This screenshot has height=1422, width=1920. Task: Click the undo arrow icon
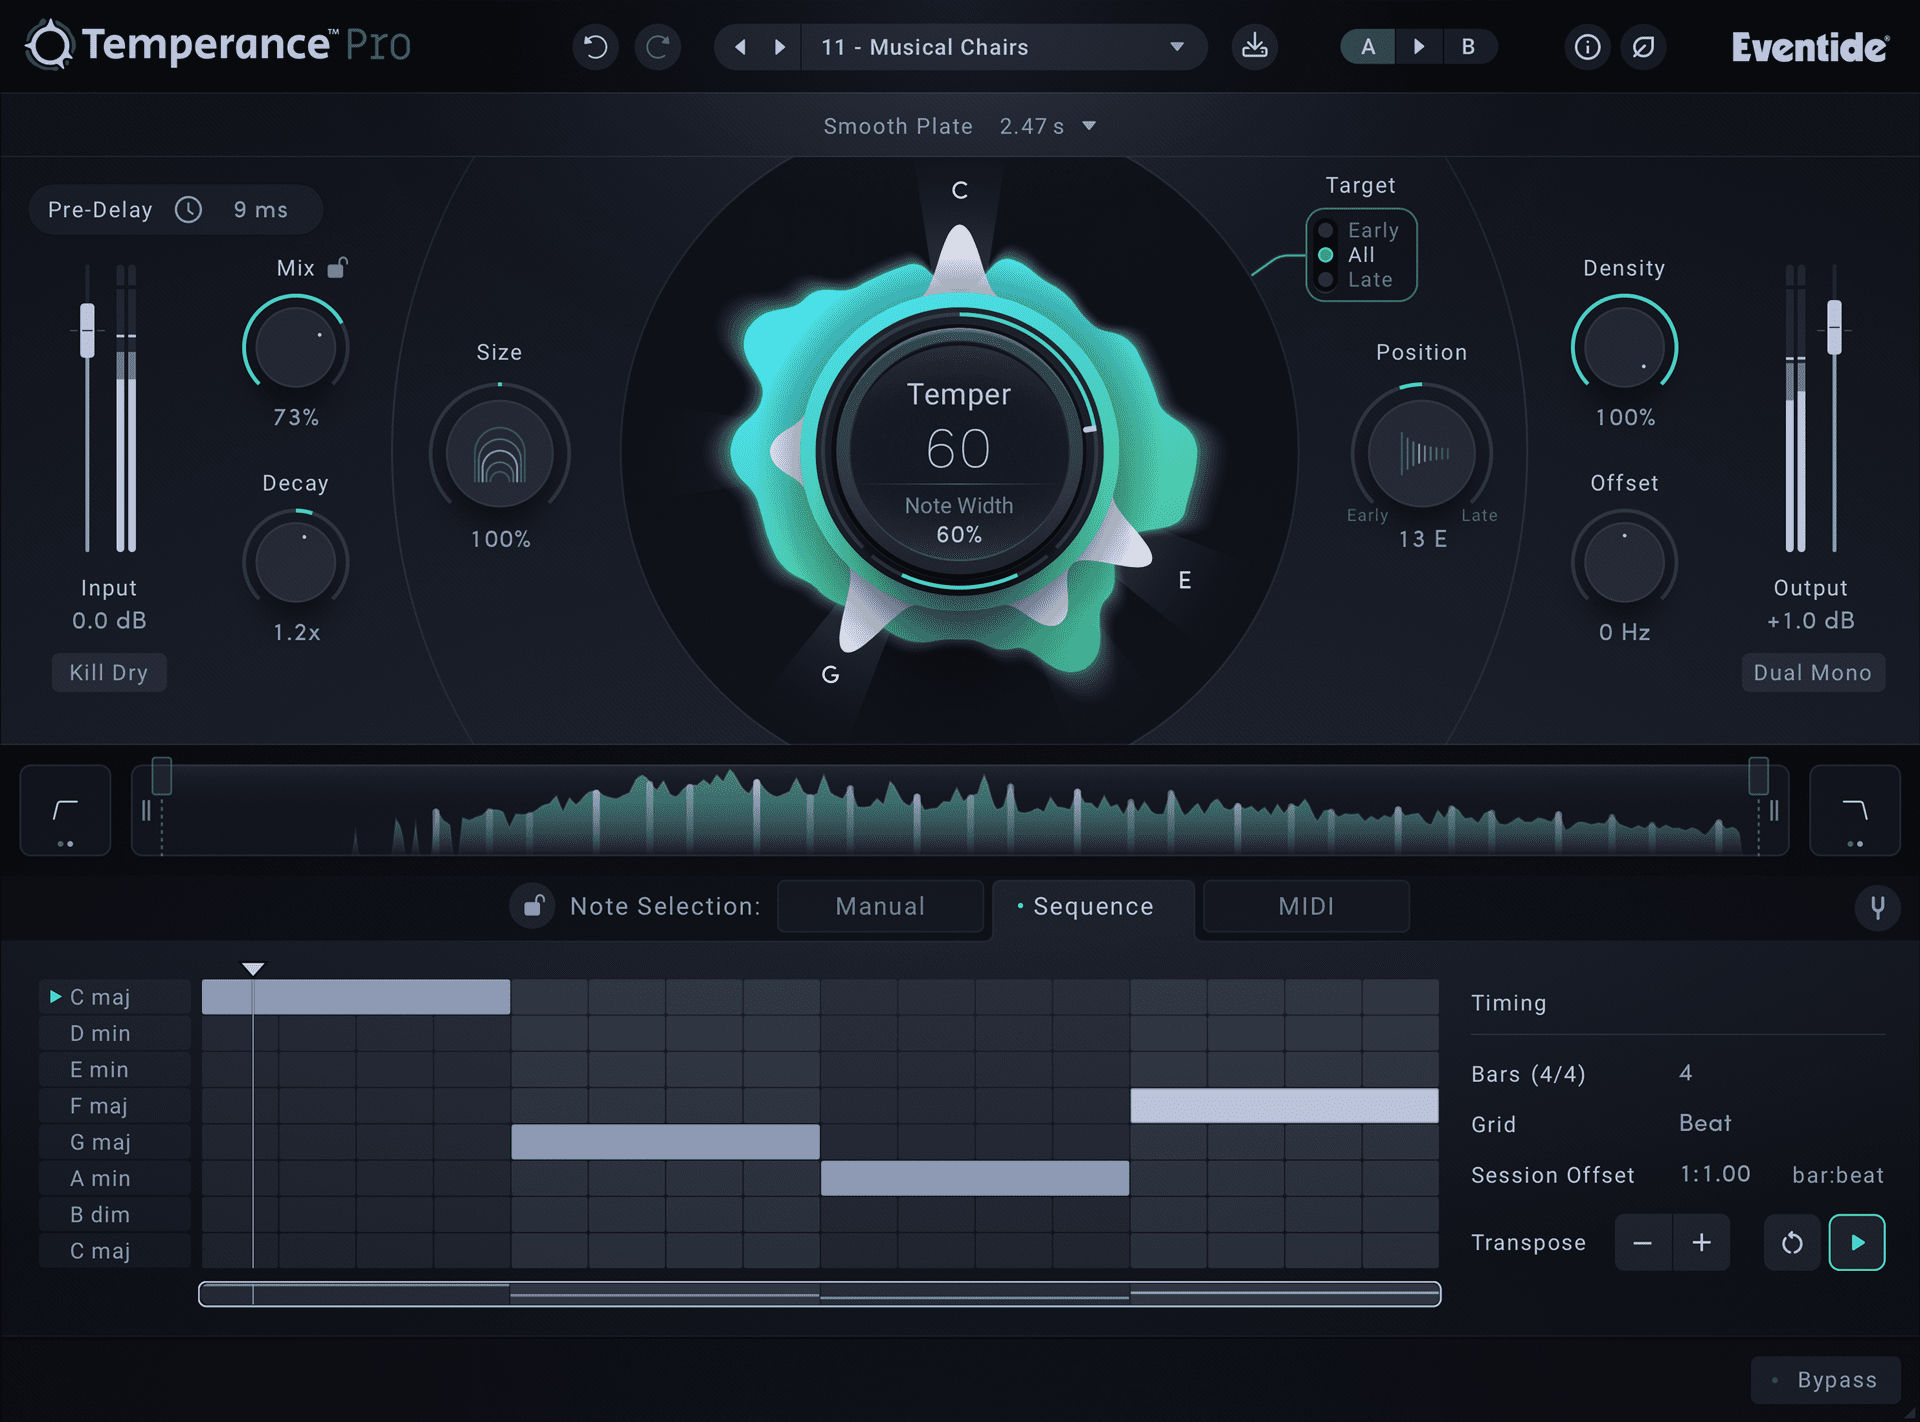pyautogui.click(x=595, y=47)
